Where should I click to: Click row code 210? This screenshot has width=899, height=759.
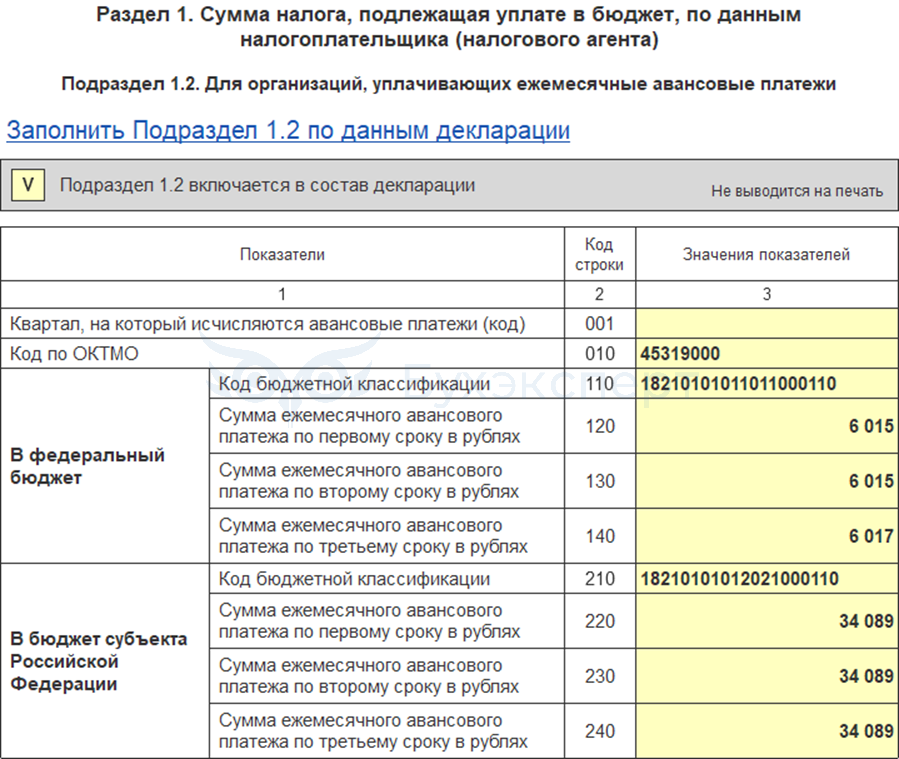point(600,578)
